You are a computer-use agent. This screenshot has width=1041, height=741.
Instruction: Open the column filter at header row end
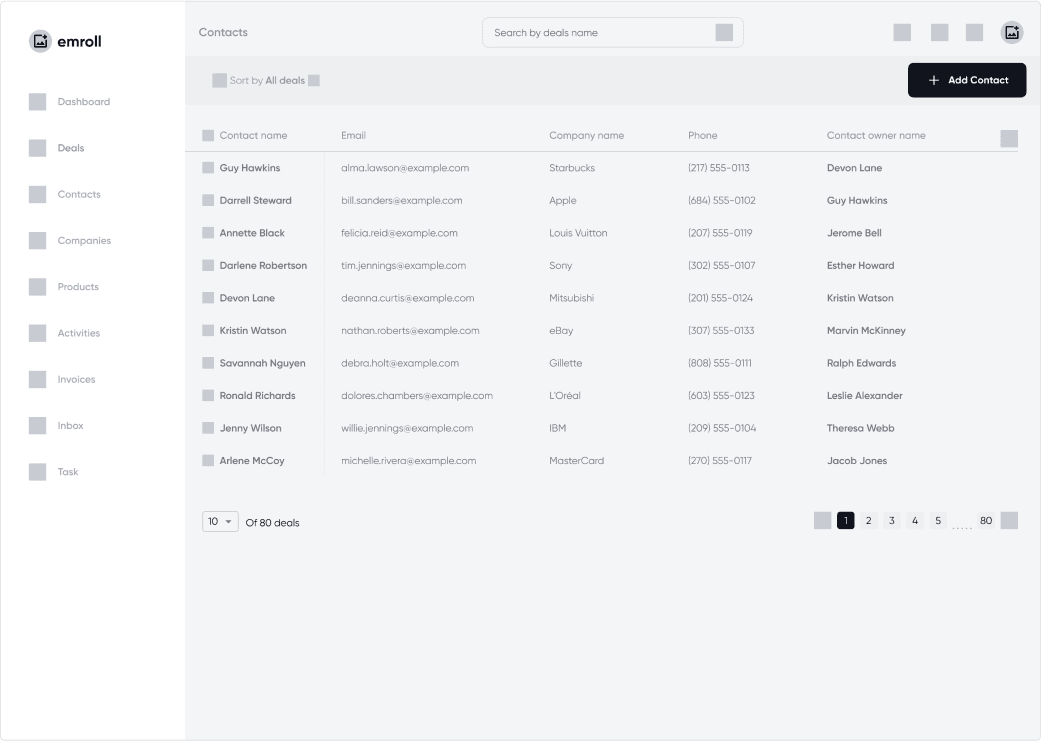[x=1008, y=139]
